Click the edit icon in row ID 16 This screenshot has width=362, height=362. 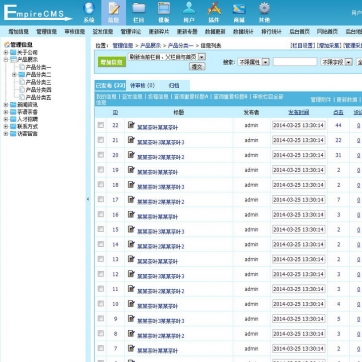click(x=131, y=214)
